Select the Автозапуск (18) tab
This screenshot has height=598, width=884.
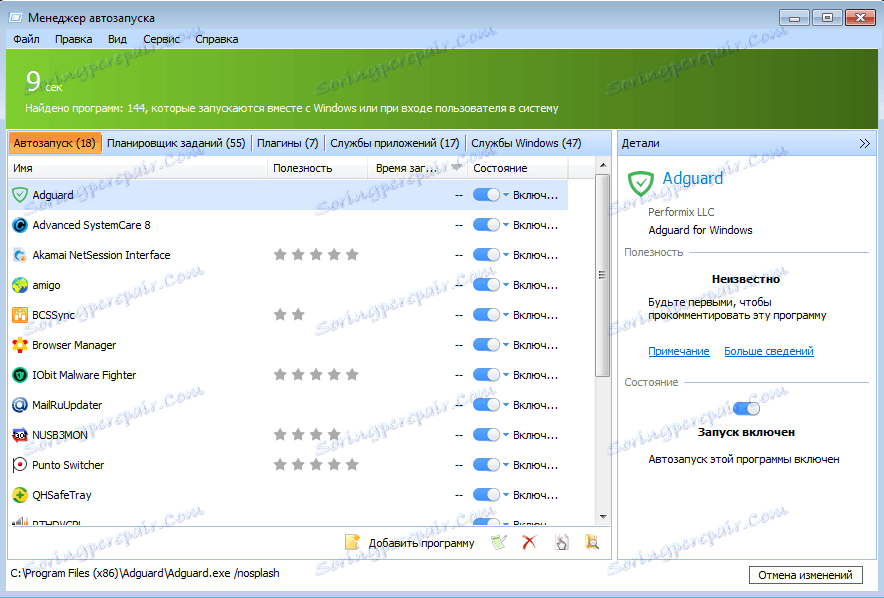tap(55, 143)
